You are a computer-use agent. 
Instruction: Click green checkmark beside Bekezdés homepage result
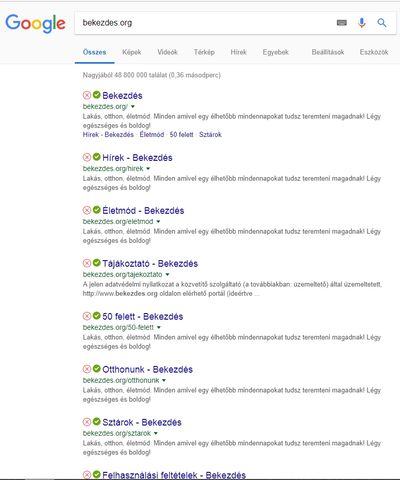[x=96, y=95]
